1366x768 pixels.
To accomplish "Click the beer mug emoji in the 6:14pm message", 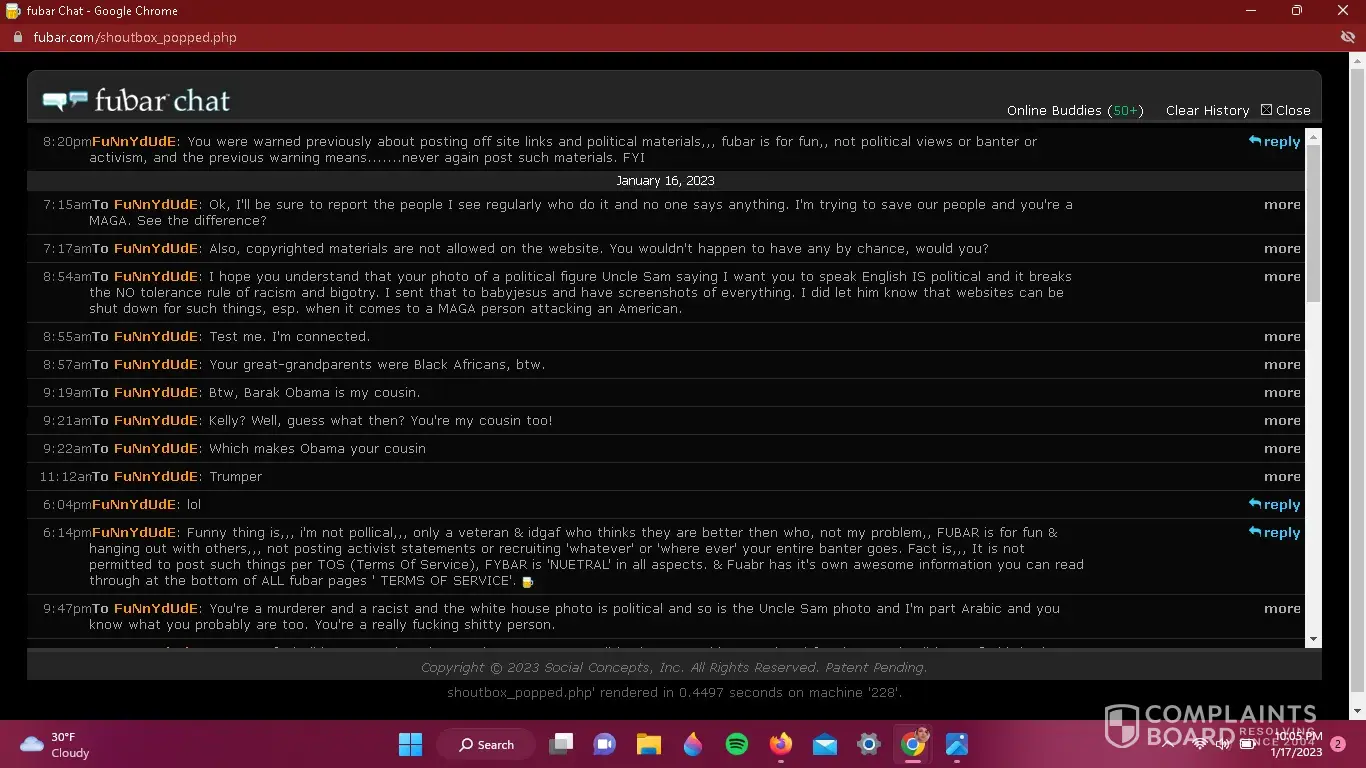I will coord(527,582).
